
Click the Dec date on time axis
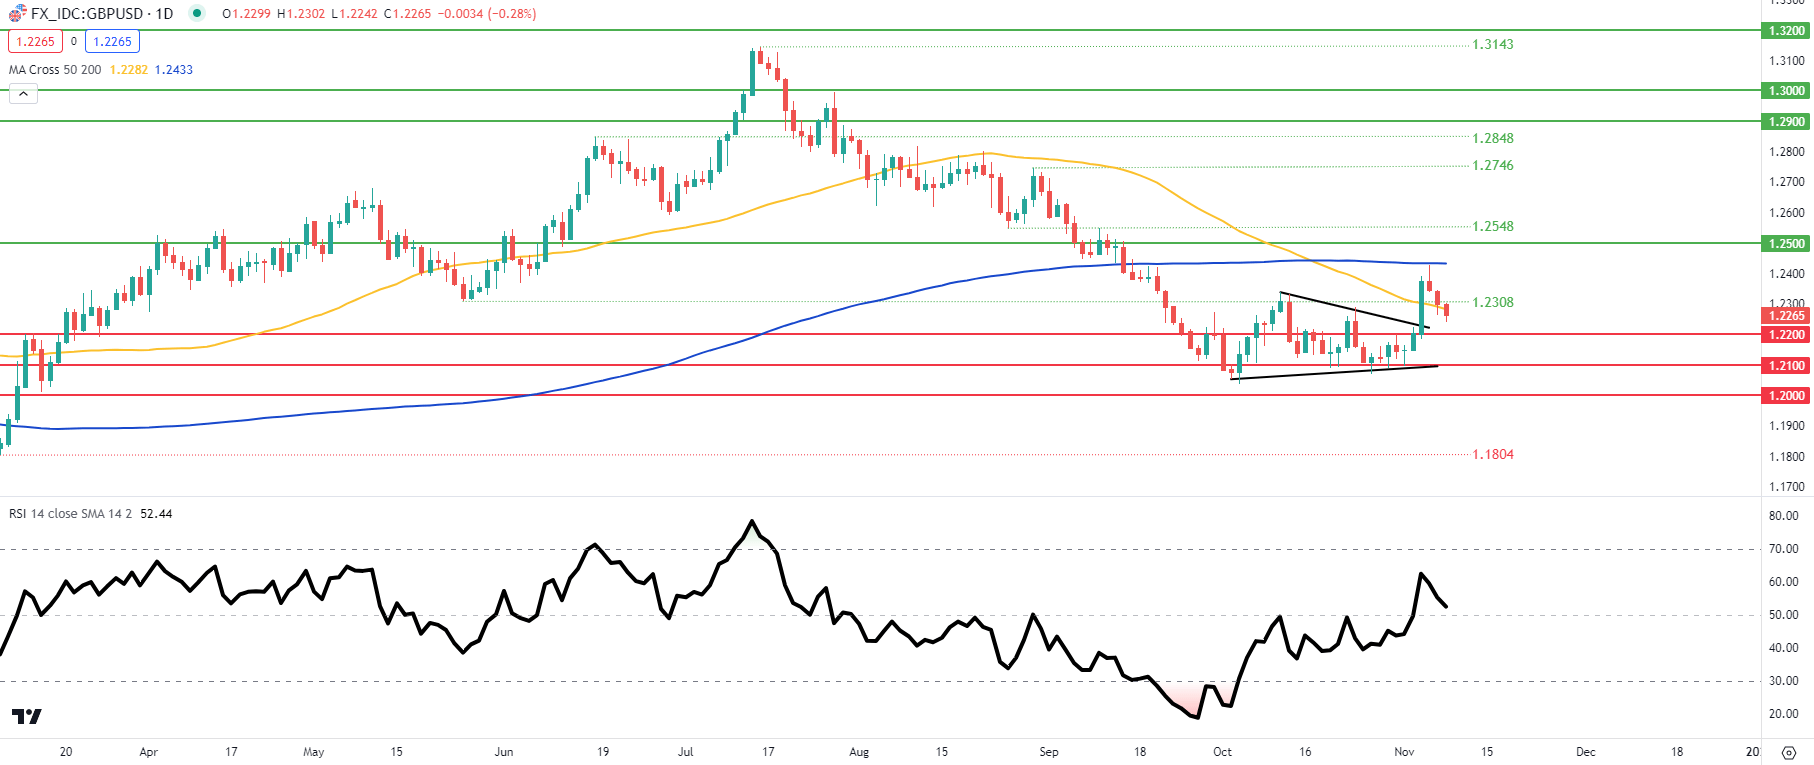(1586, 752)
